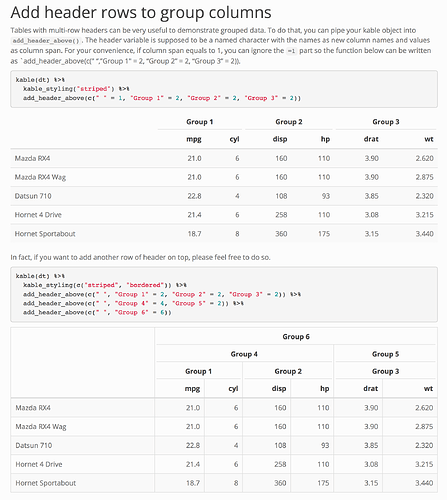Click the add_header_above line containing "Group 6" = 6

pyautogui.click(x=97, y=312)
